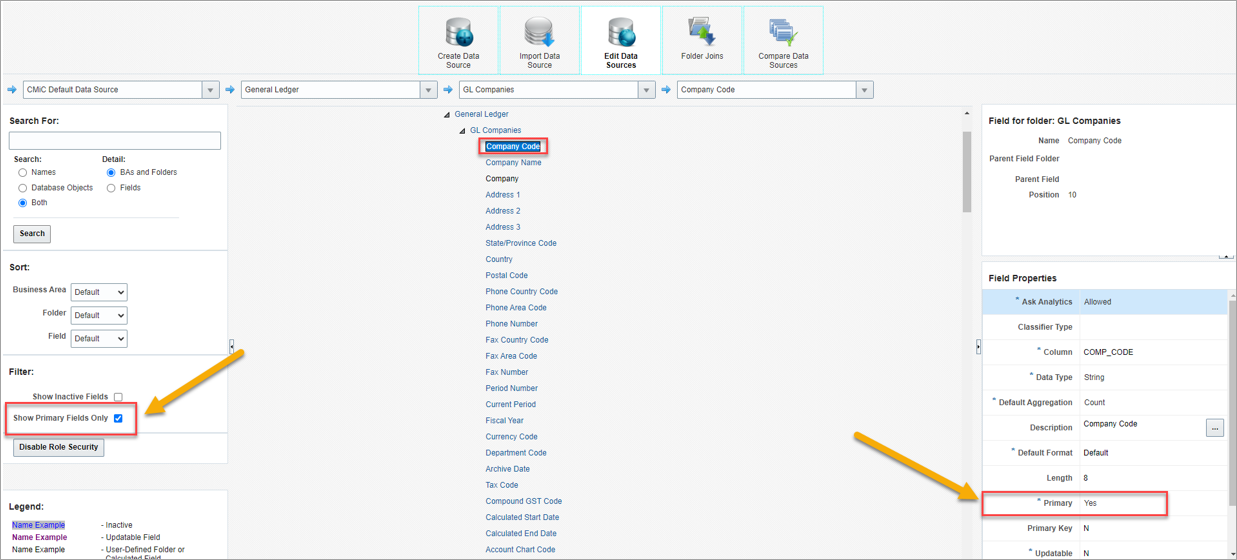This screenshot has height=560, width=1237.
Task: Select the Archive Date field
Action: click(x=508, y=469)
